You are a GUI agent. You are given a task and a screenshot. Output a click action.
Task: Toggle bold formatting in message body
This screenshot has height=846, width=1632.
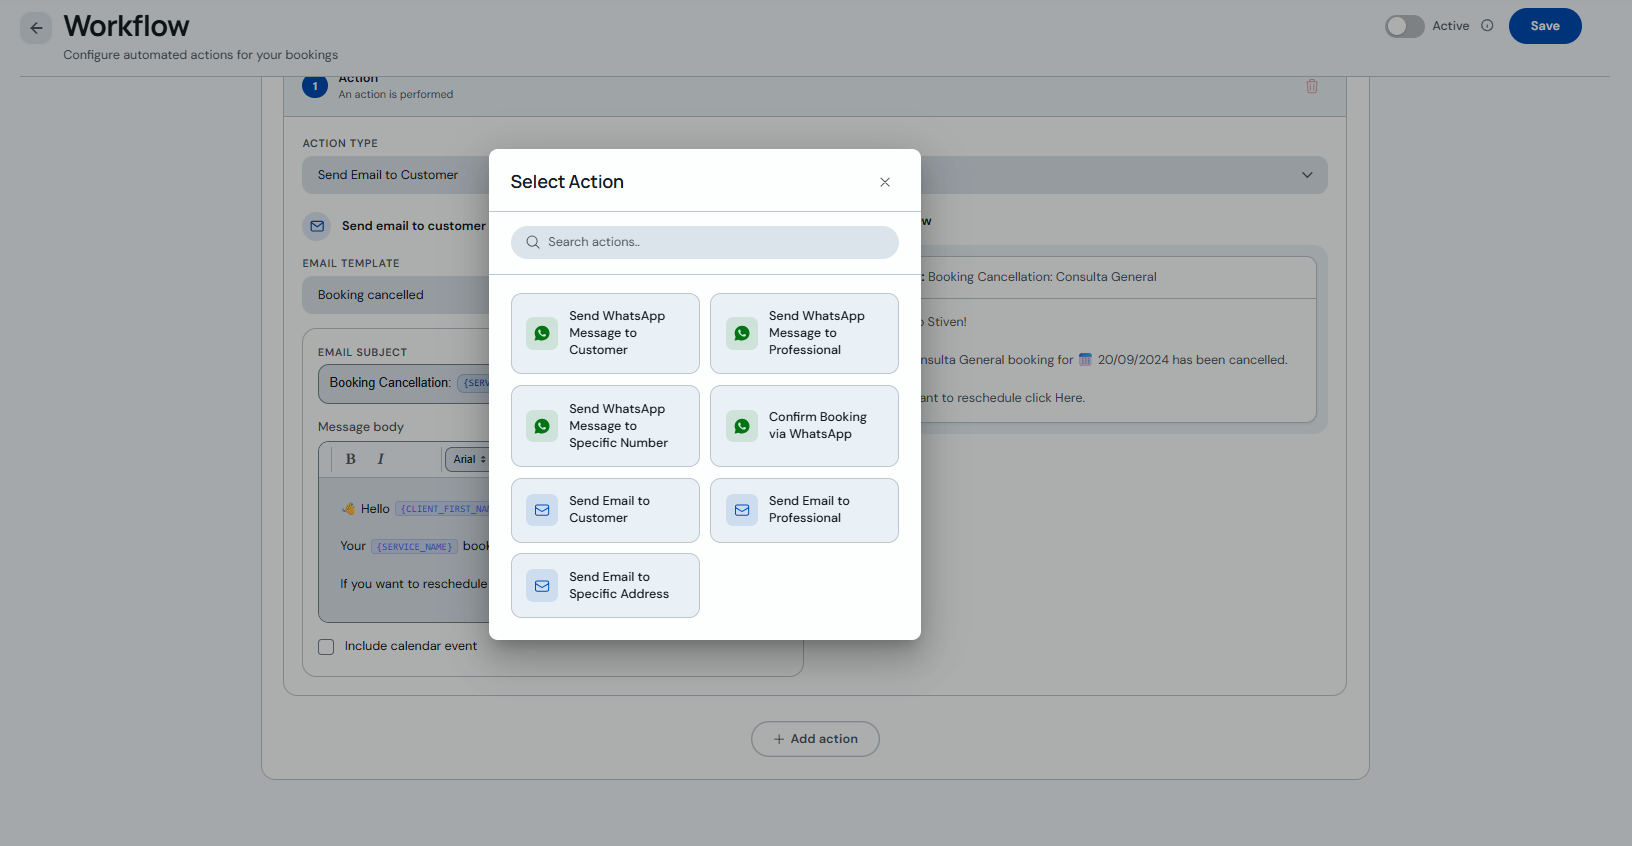350,459
